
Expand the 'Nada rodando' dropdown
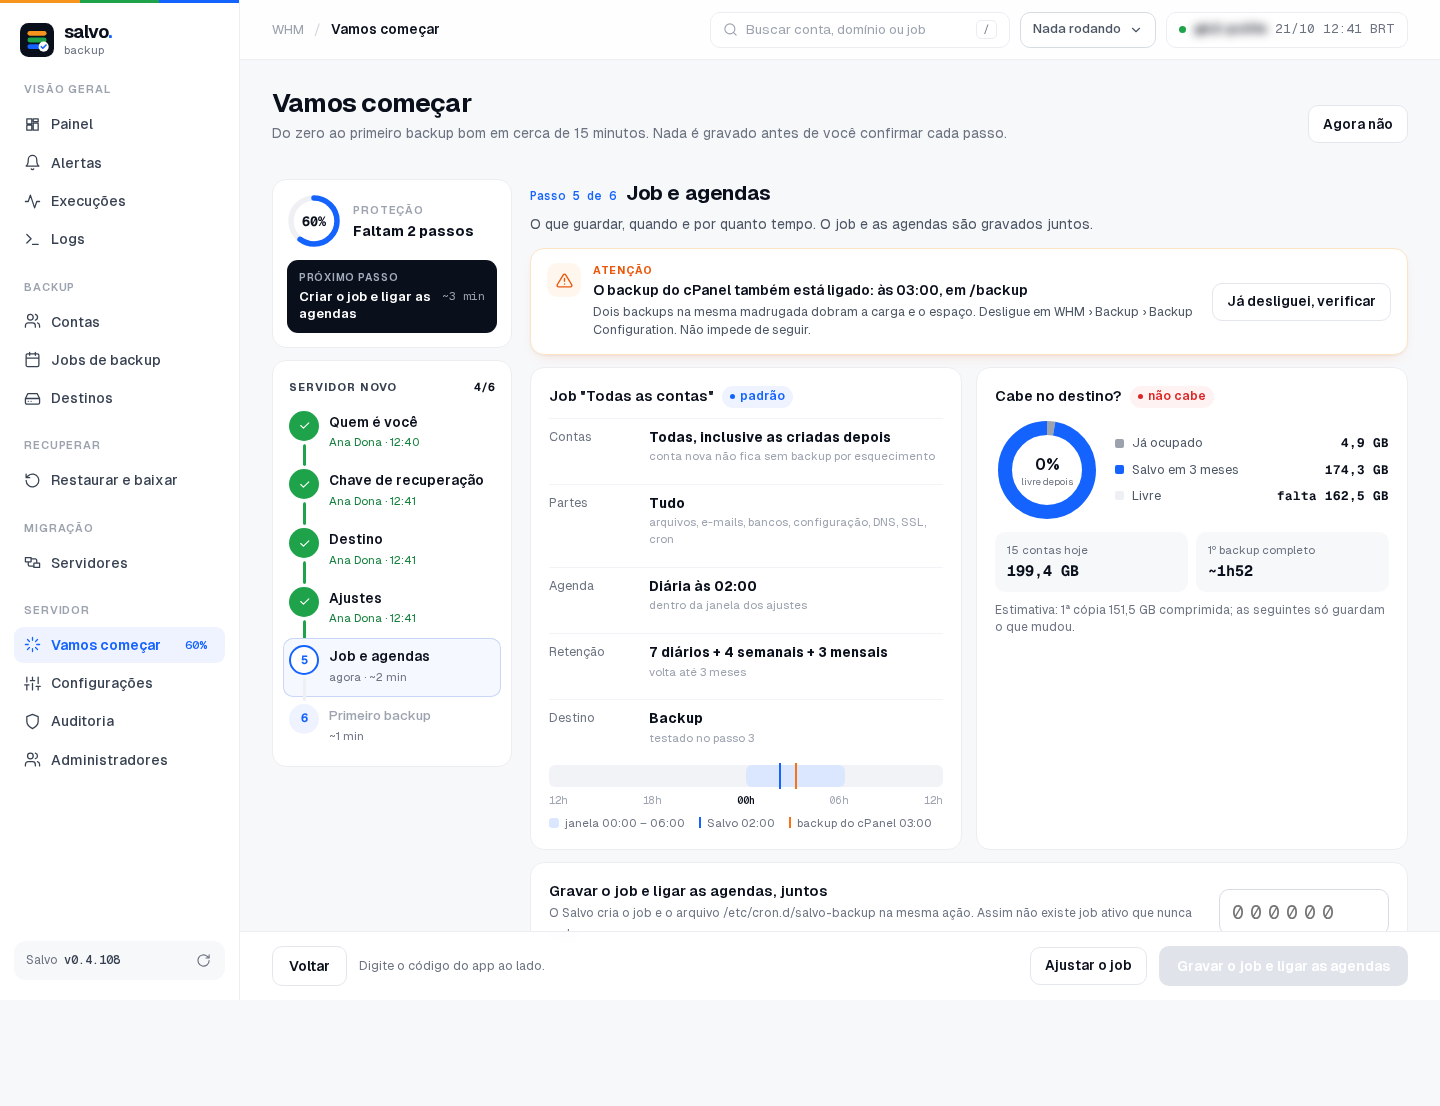1088,30
